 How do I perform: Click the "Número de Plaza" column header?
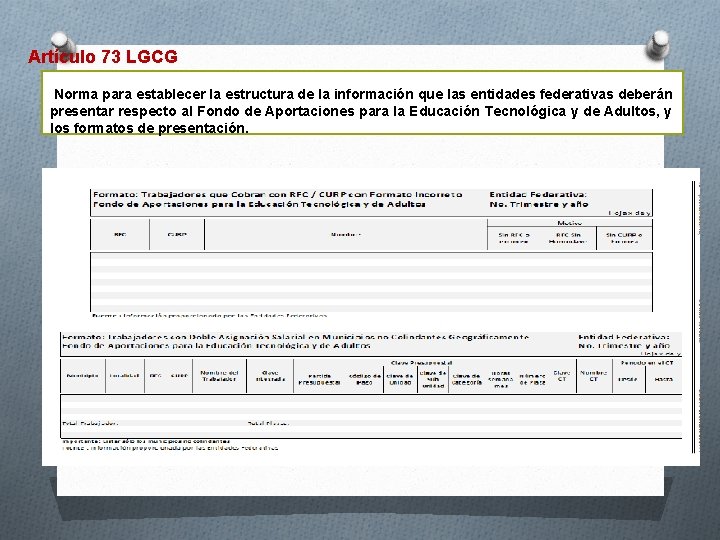(532, 379)
